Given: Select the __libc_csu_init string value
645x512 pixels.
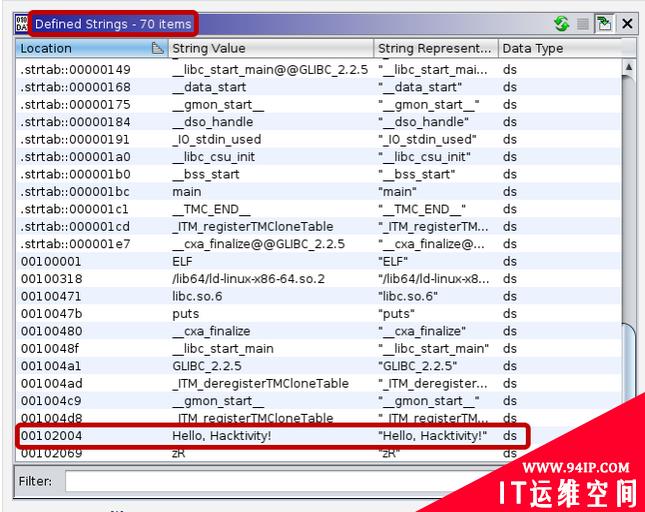Looking at the screenshot, I should pyautogui.click(x=214, y=157).
